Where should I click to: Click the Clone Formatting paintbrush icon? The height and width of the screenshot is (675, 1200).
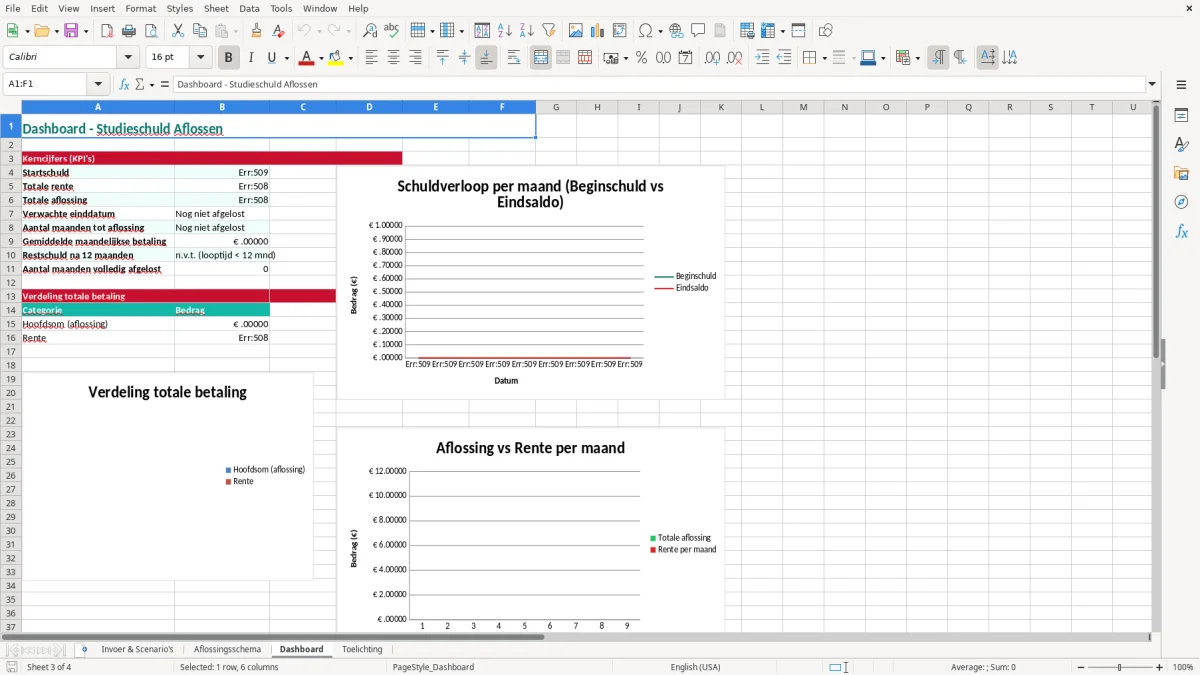(256, 31)
